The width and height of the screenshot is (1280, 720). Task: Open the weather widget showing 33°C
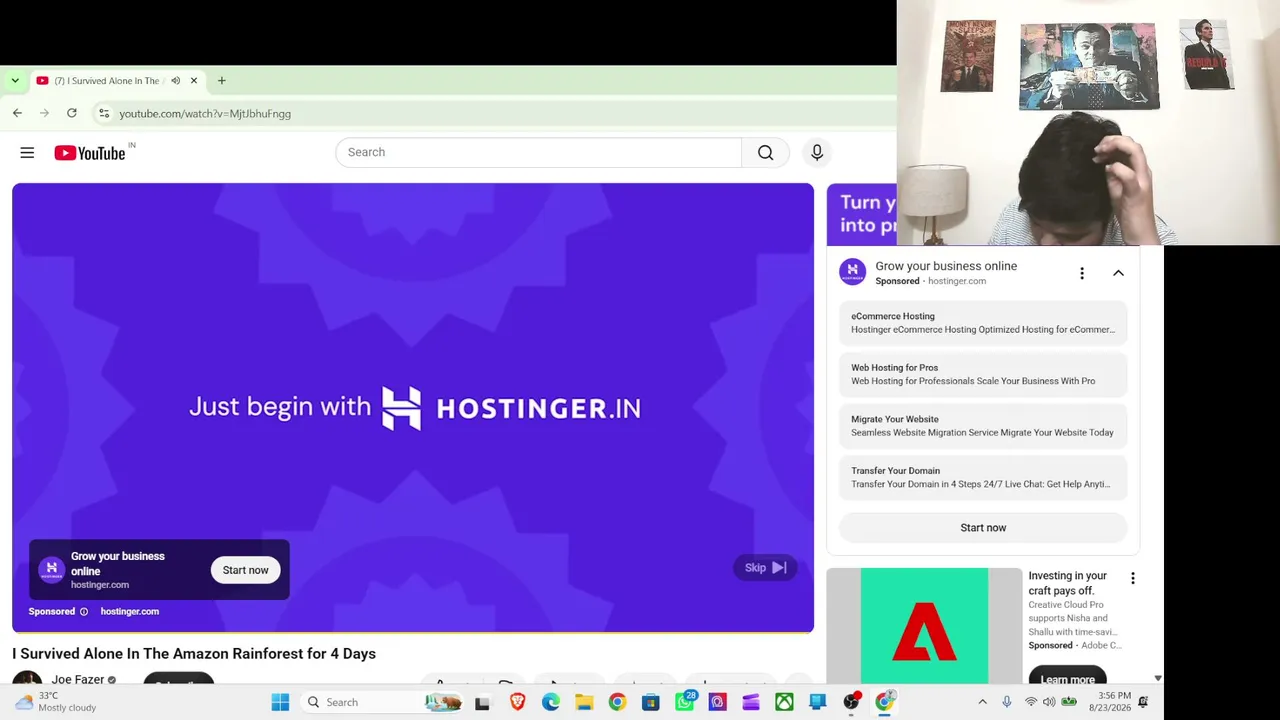[56, 702]
